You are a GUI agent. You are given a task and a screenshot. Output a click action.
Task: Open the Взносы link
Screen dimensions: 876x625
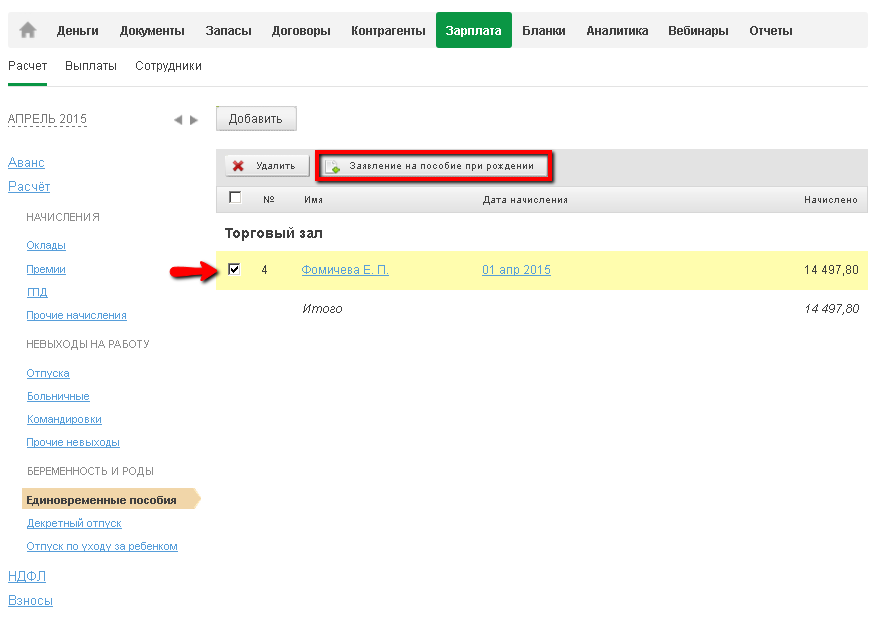click(x=30, y=600)
